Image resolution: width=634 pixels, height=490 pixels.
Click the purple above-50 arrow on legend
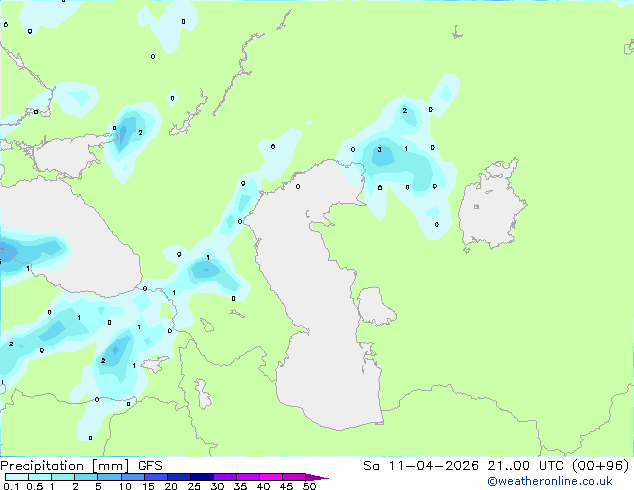(317, 477)
